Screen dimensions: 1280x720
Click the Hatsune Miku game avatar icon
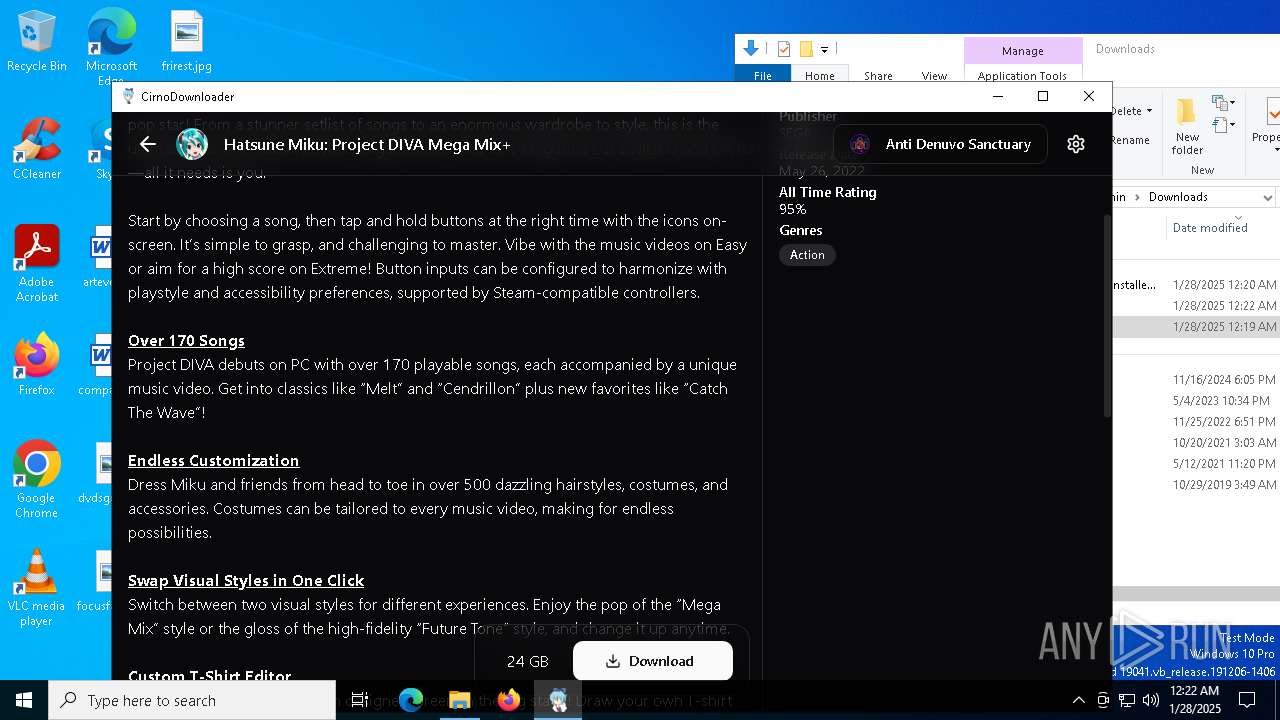tap(192, 144)
